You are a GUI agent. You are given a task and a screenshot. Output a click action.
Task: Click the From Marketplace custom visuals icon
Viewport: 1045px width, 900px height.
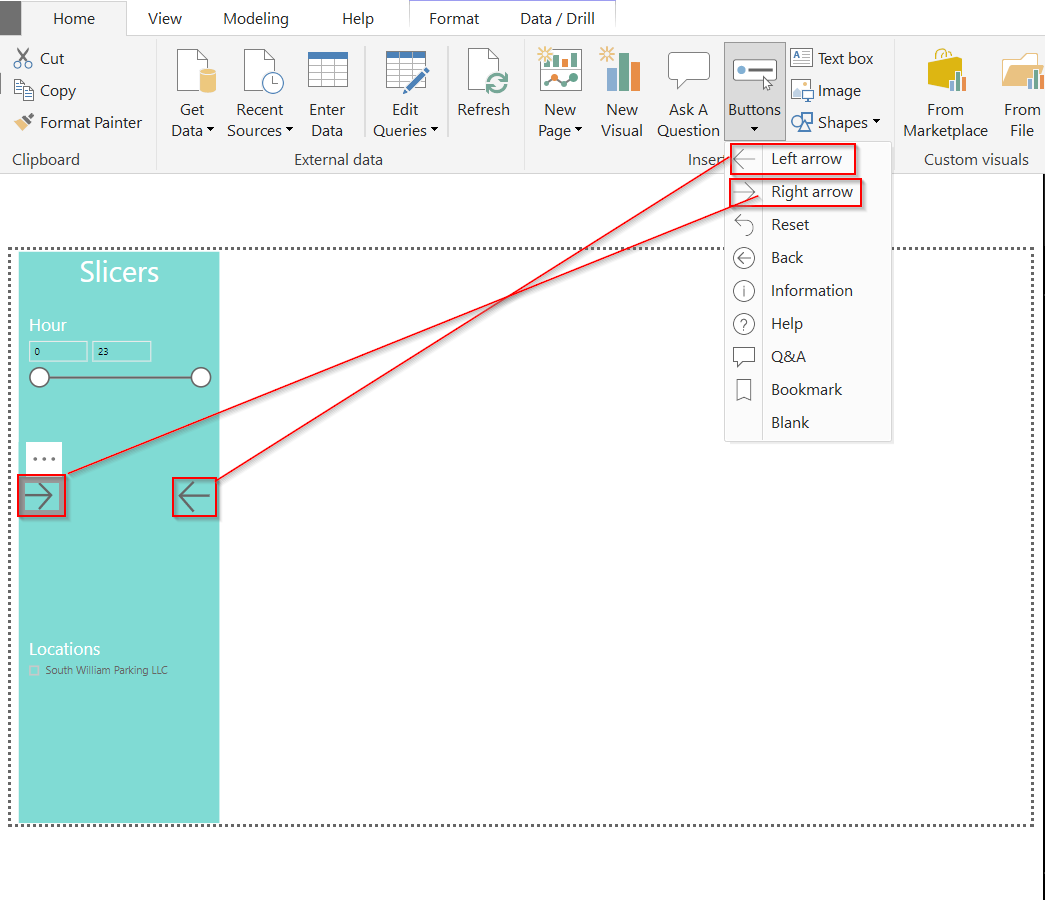pyautogui.click(x=944, y=90)
